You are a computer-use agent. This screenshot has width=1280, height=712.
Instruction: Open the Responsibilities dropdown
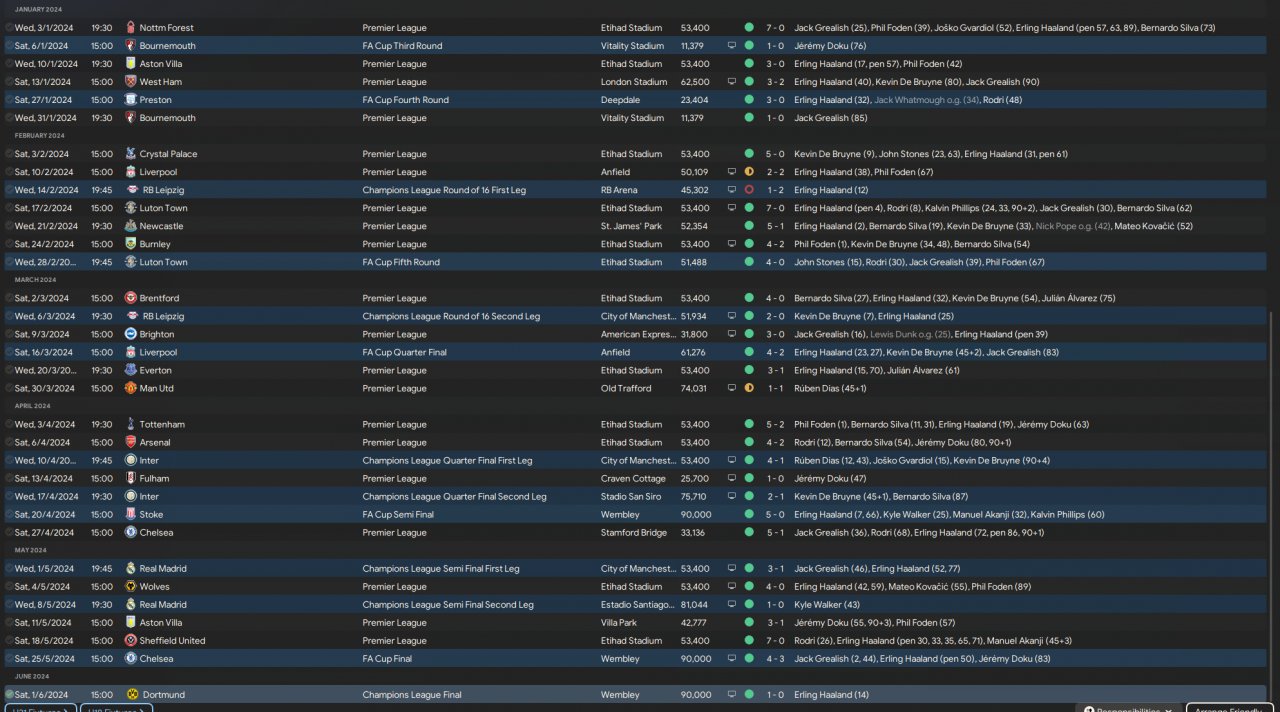pyautogui.click(x=1128, y=708)
